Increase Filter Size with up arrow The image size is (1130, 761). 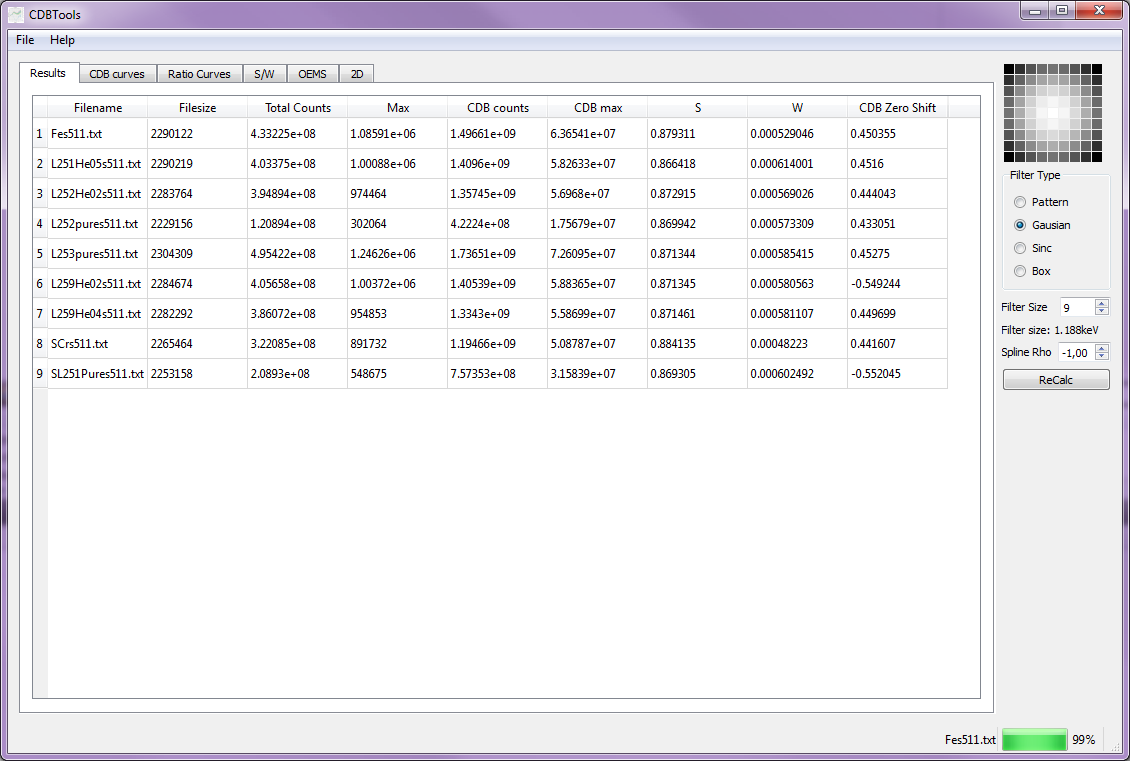tap(1101, 303)
